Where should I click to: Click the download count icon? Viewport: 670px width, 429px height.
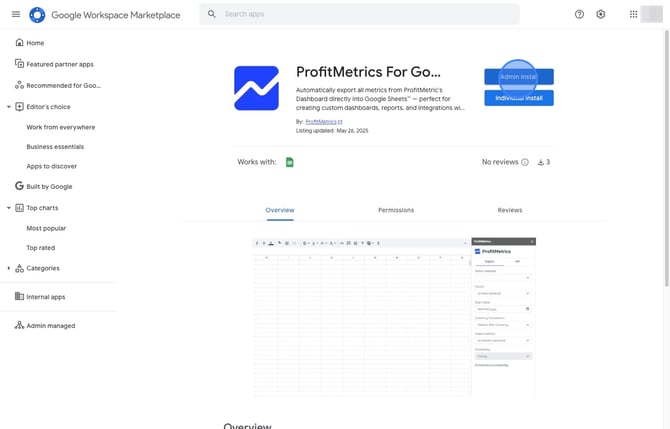coord(541,162)
